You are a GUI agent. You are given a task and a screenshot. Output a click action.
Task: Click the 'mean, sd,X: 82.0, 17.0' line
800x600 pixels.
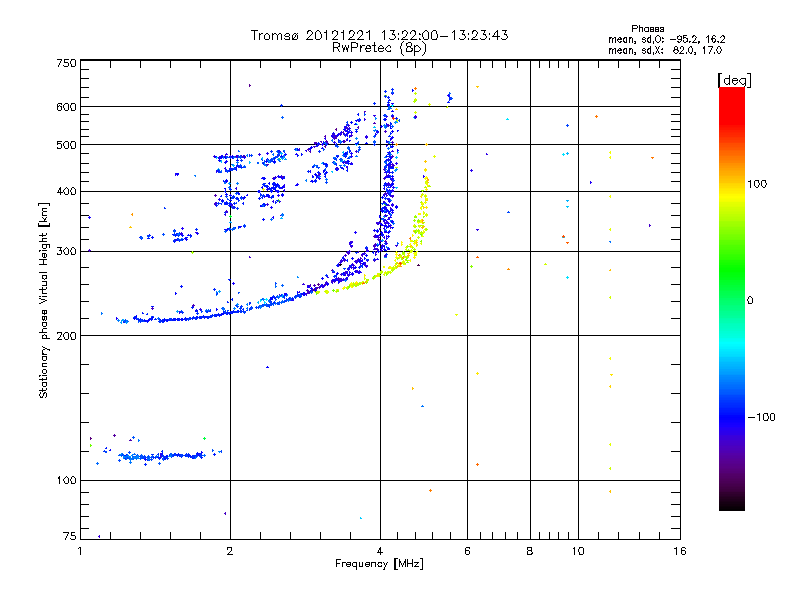click(x=665, y=50)
